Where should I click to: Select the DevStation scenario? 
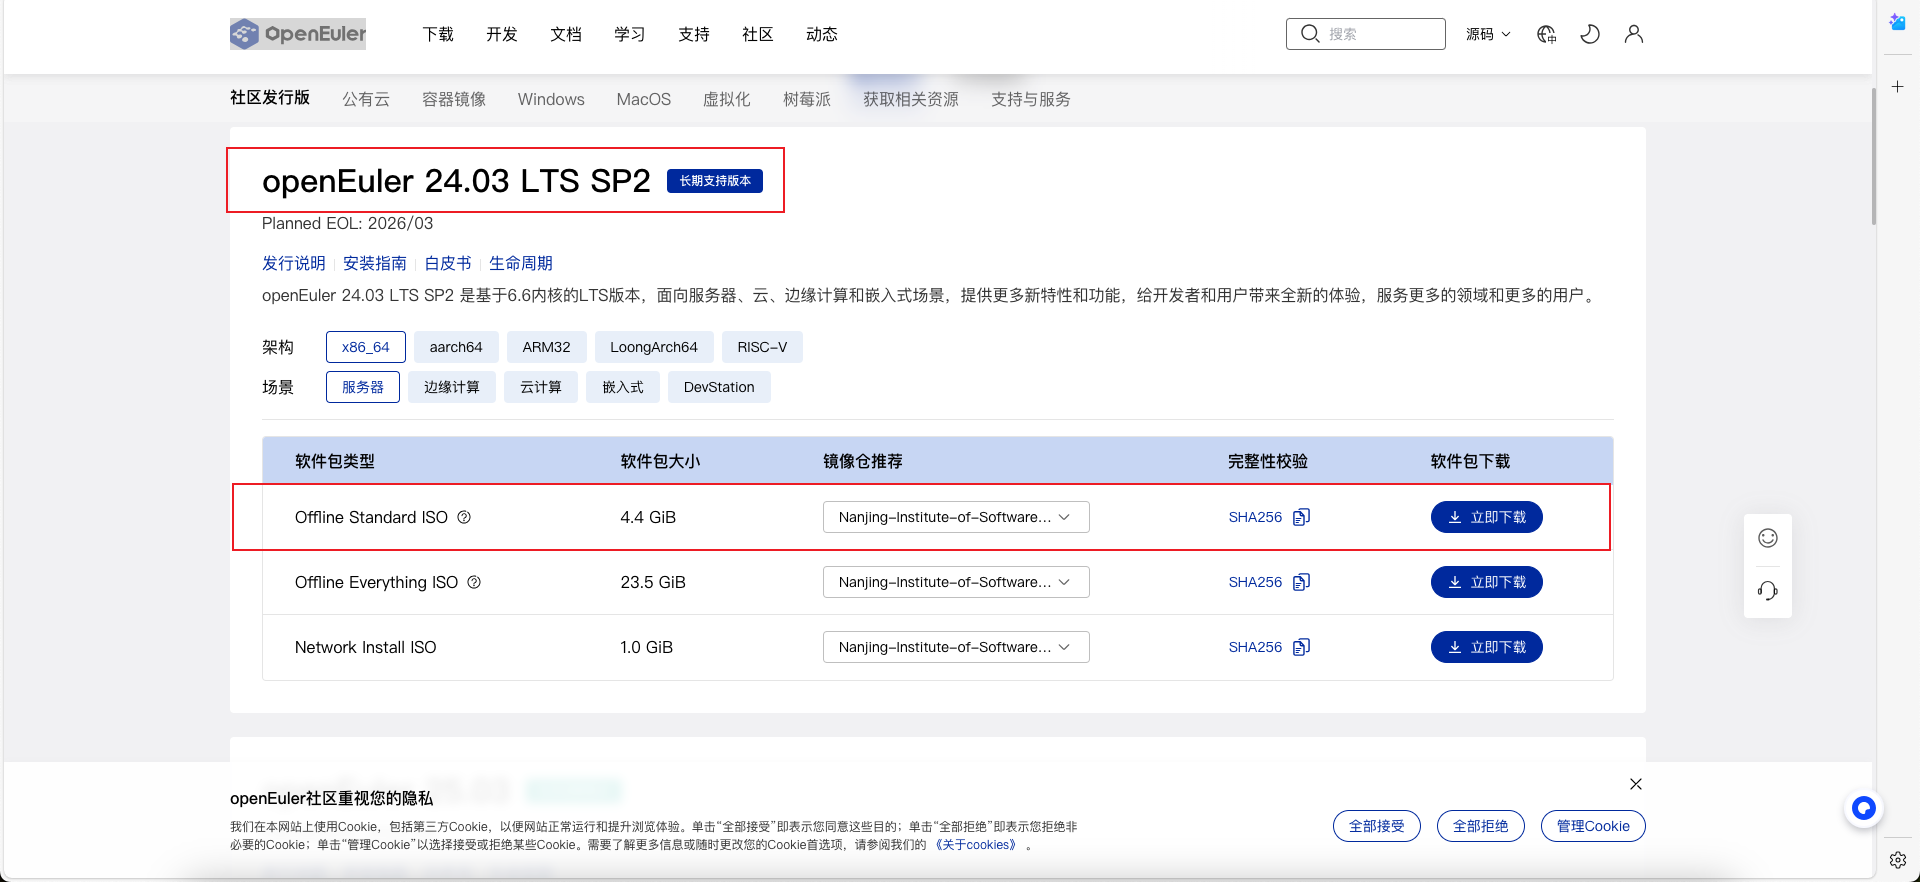[719, 387]
